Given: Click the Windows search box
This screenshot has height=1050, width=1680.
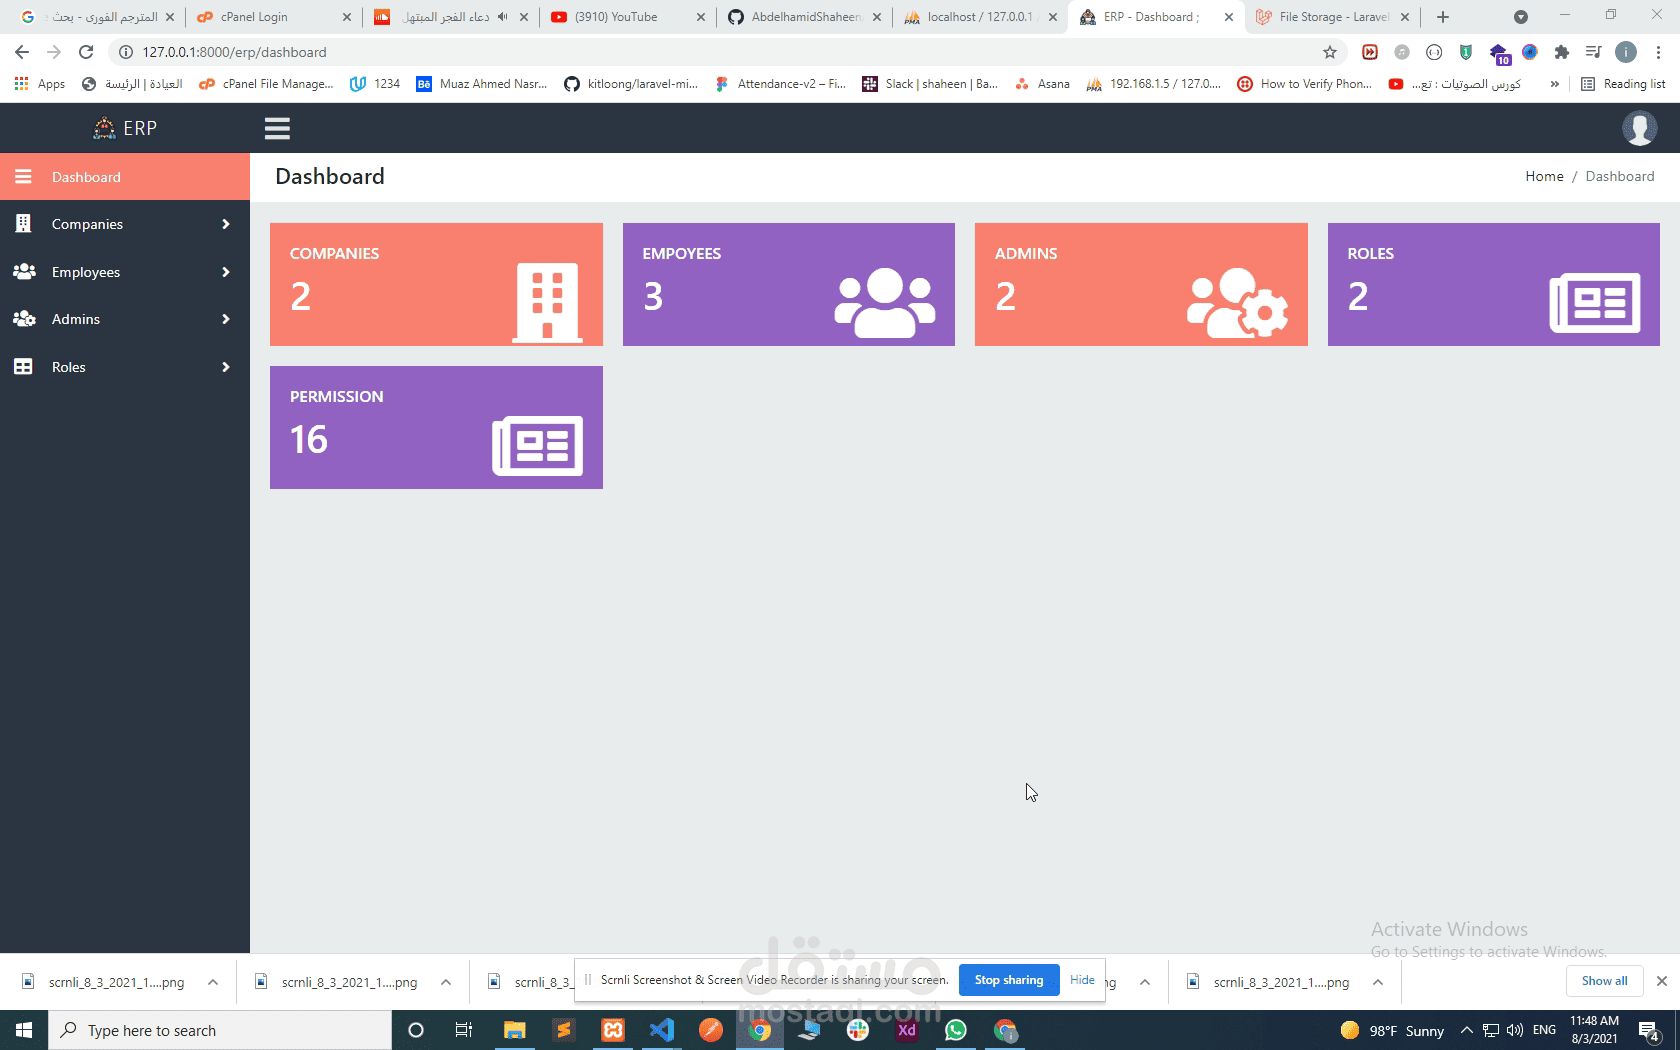Looking at the screenshot, I should [220, 1030].
